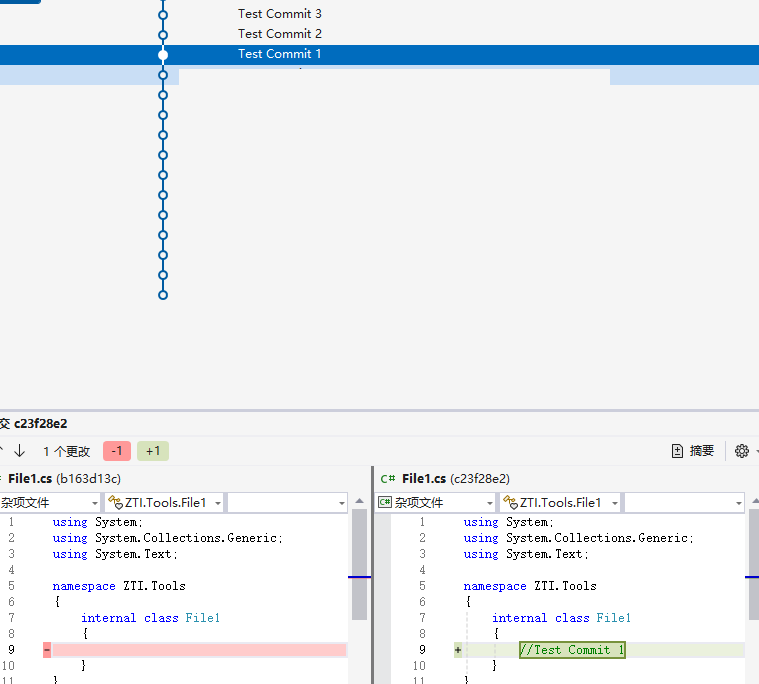Click the minus marker on left line 9
Image resolution: width=759 pixels, height=684 pixels.
[x=47, y=650]
